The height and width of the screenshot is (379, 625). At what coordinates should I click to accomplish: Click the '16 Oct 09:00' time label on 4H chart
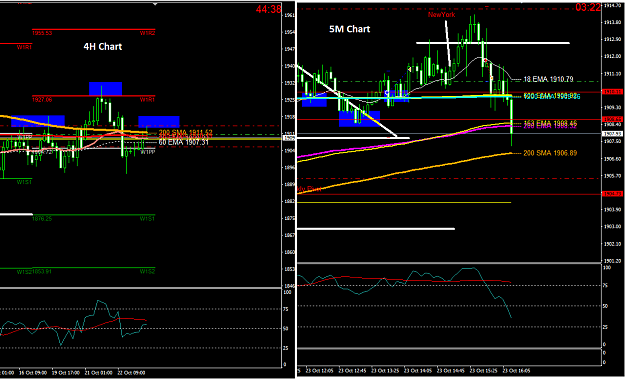point(33,373)
